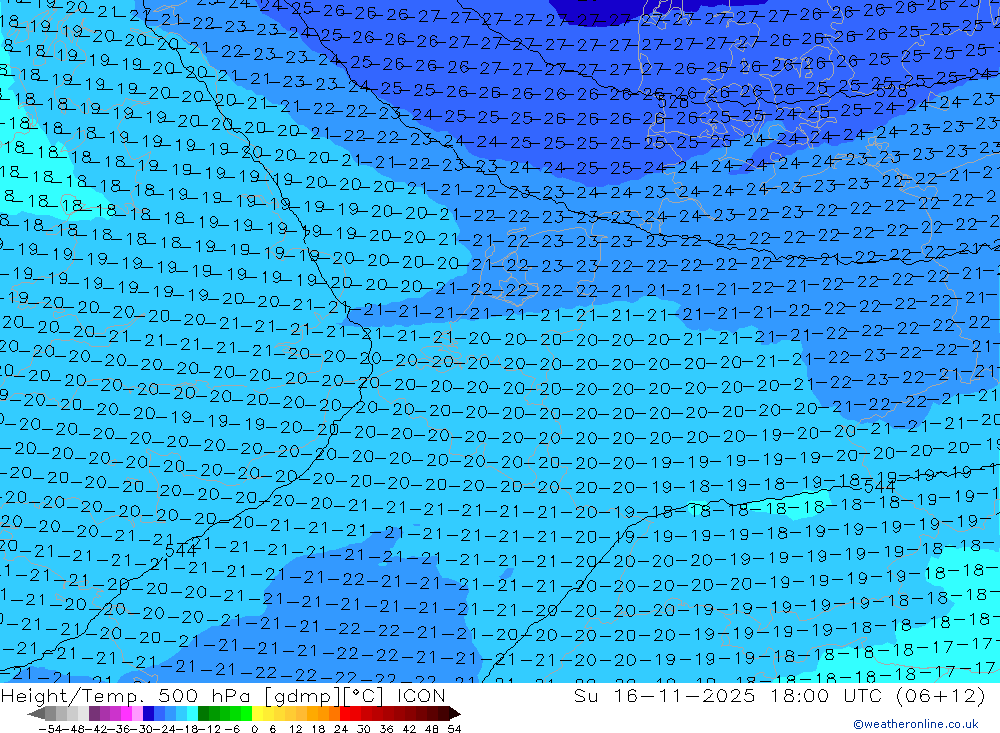Select the '528' contour label at top right
This screenshot has width=1000, height=733.
coord(890,92)
